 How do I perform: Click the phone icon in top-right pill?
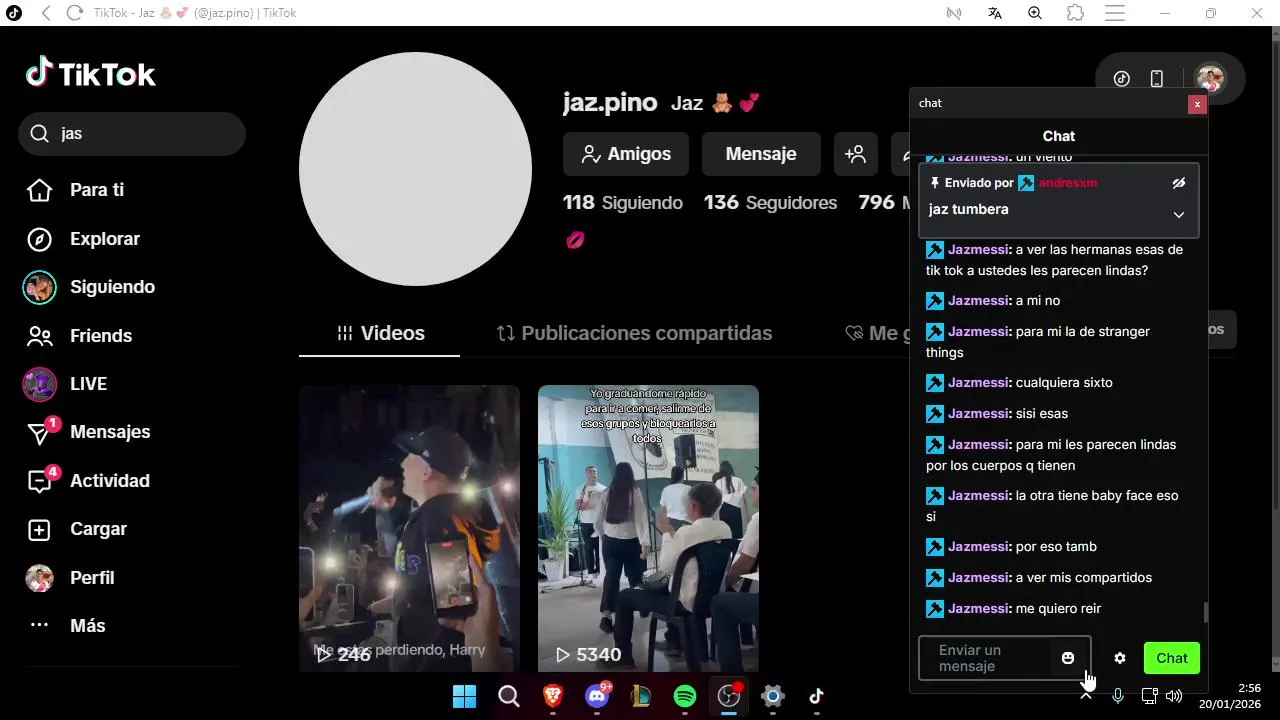pyautogui.click(x=1157, y=79)
